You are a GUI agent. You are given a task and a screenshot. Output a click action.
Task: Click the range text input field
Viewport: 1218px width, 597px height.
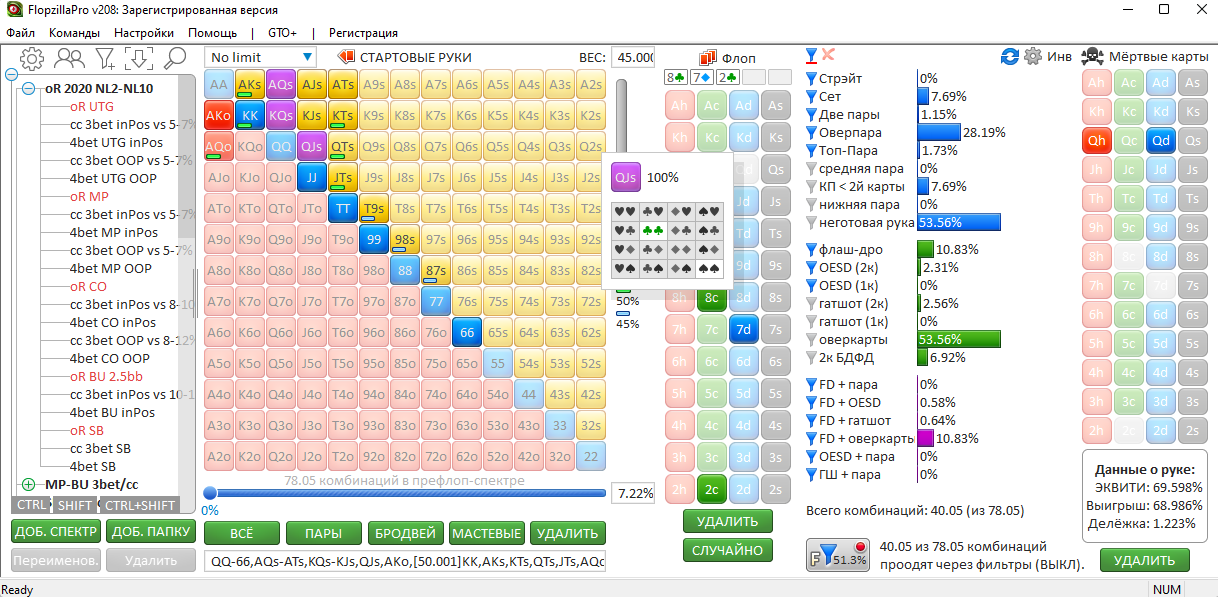404,562
